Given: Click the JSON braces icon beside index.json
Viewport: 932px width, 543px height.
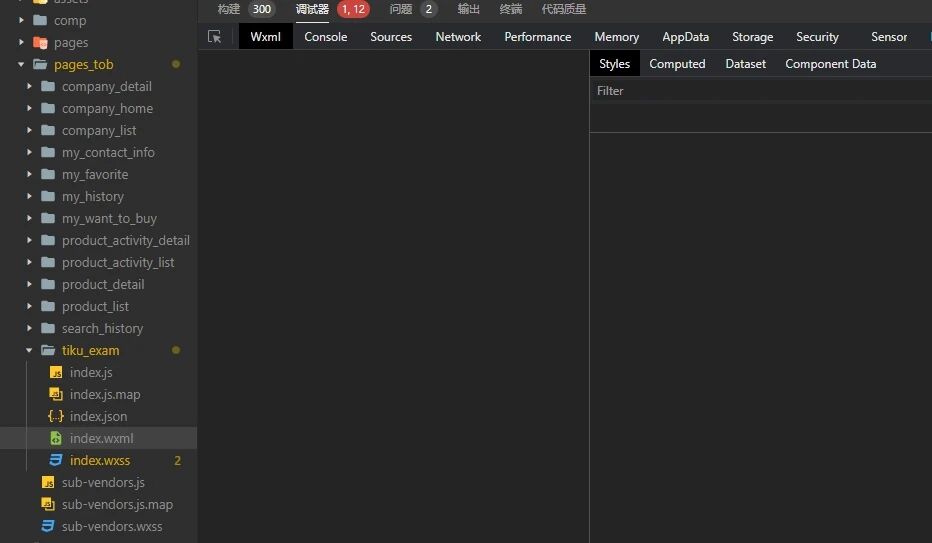Looking at the screenshot, I should [x=56, y=416].
